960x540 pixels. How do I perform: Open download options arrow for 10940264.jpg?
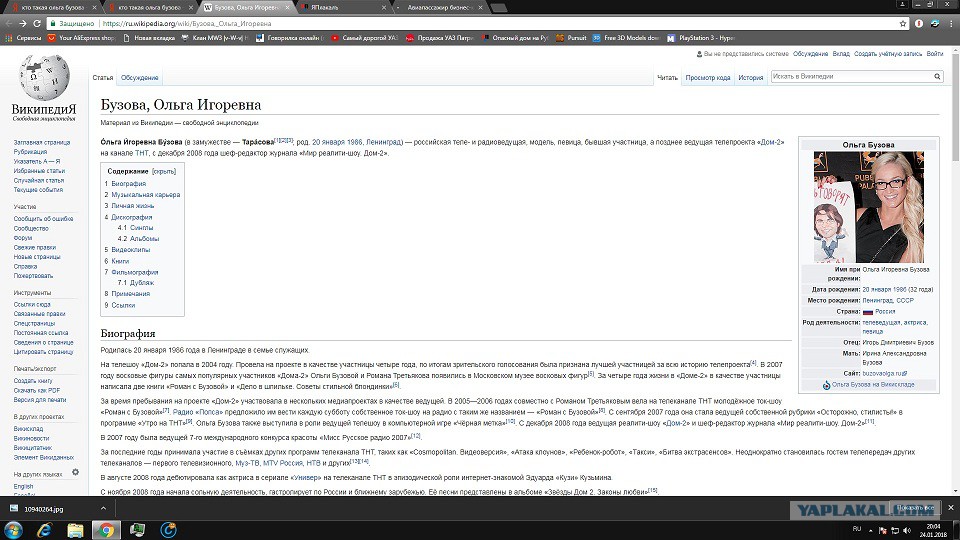coord(103,508)
